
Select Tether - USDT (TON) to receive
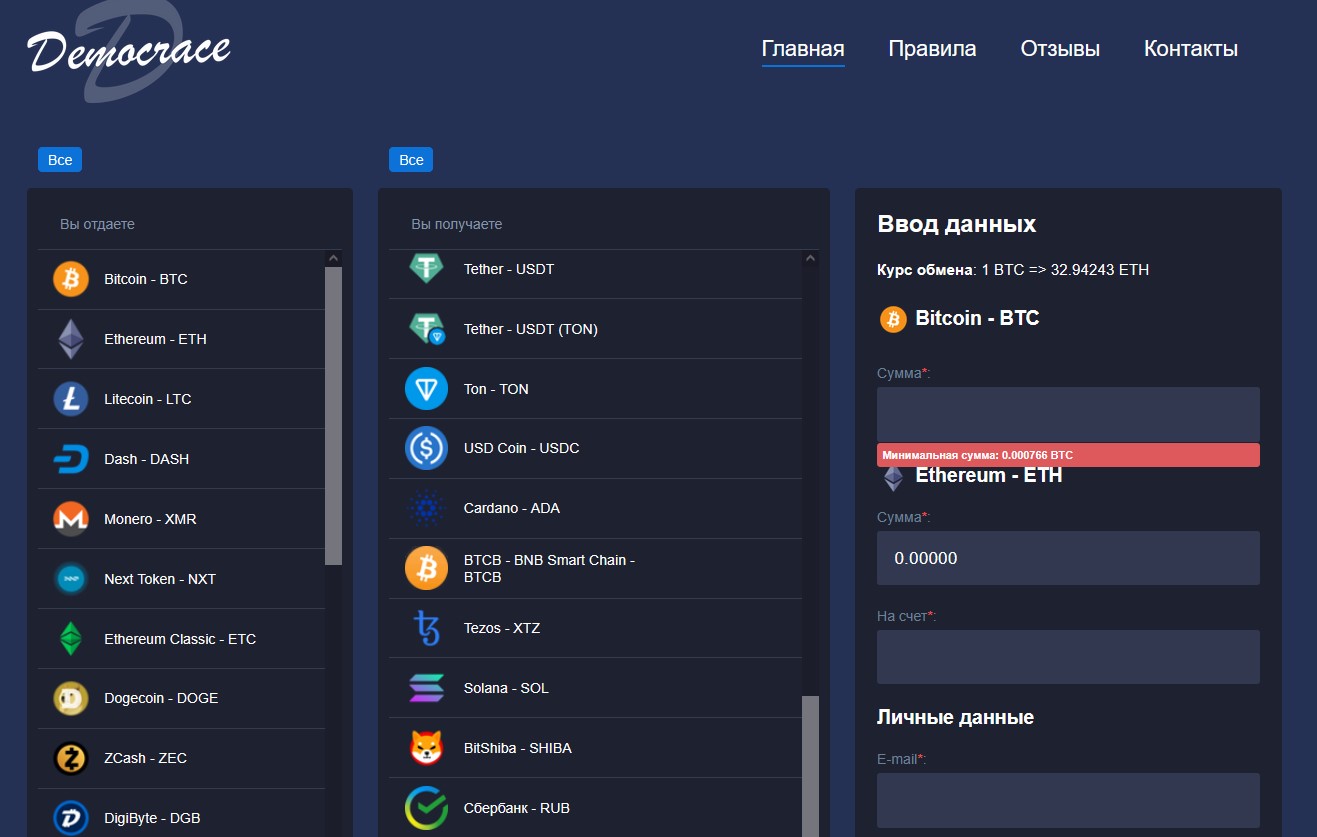[595, 329]
